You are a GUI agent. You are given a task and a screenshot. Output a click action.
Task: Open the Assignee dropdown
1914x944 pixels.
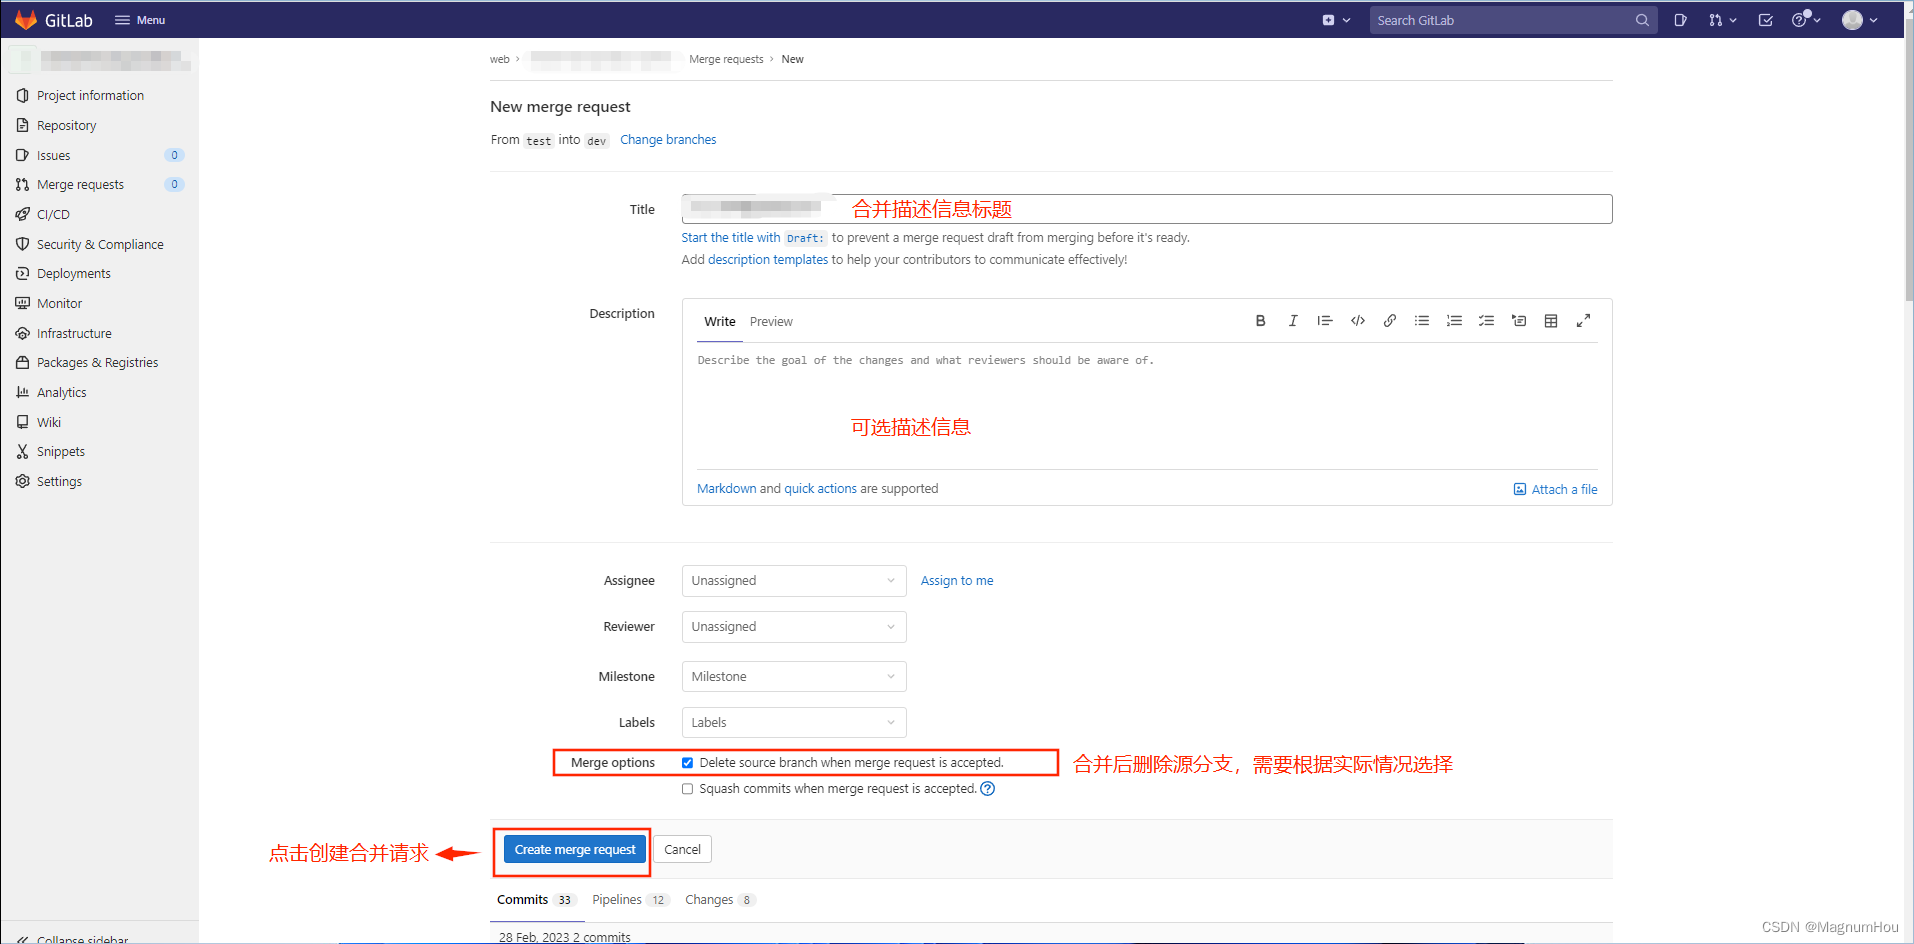tap(794, 581)
